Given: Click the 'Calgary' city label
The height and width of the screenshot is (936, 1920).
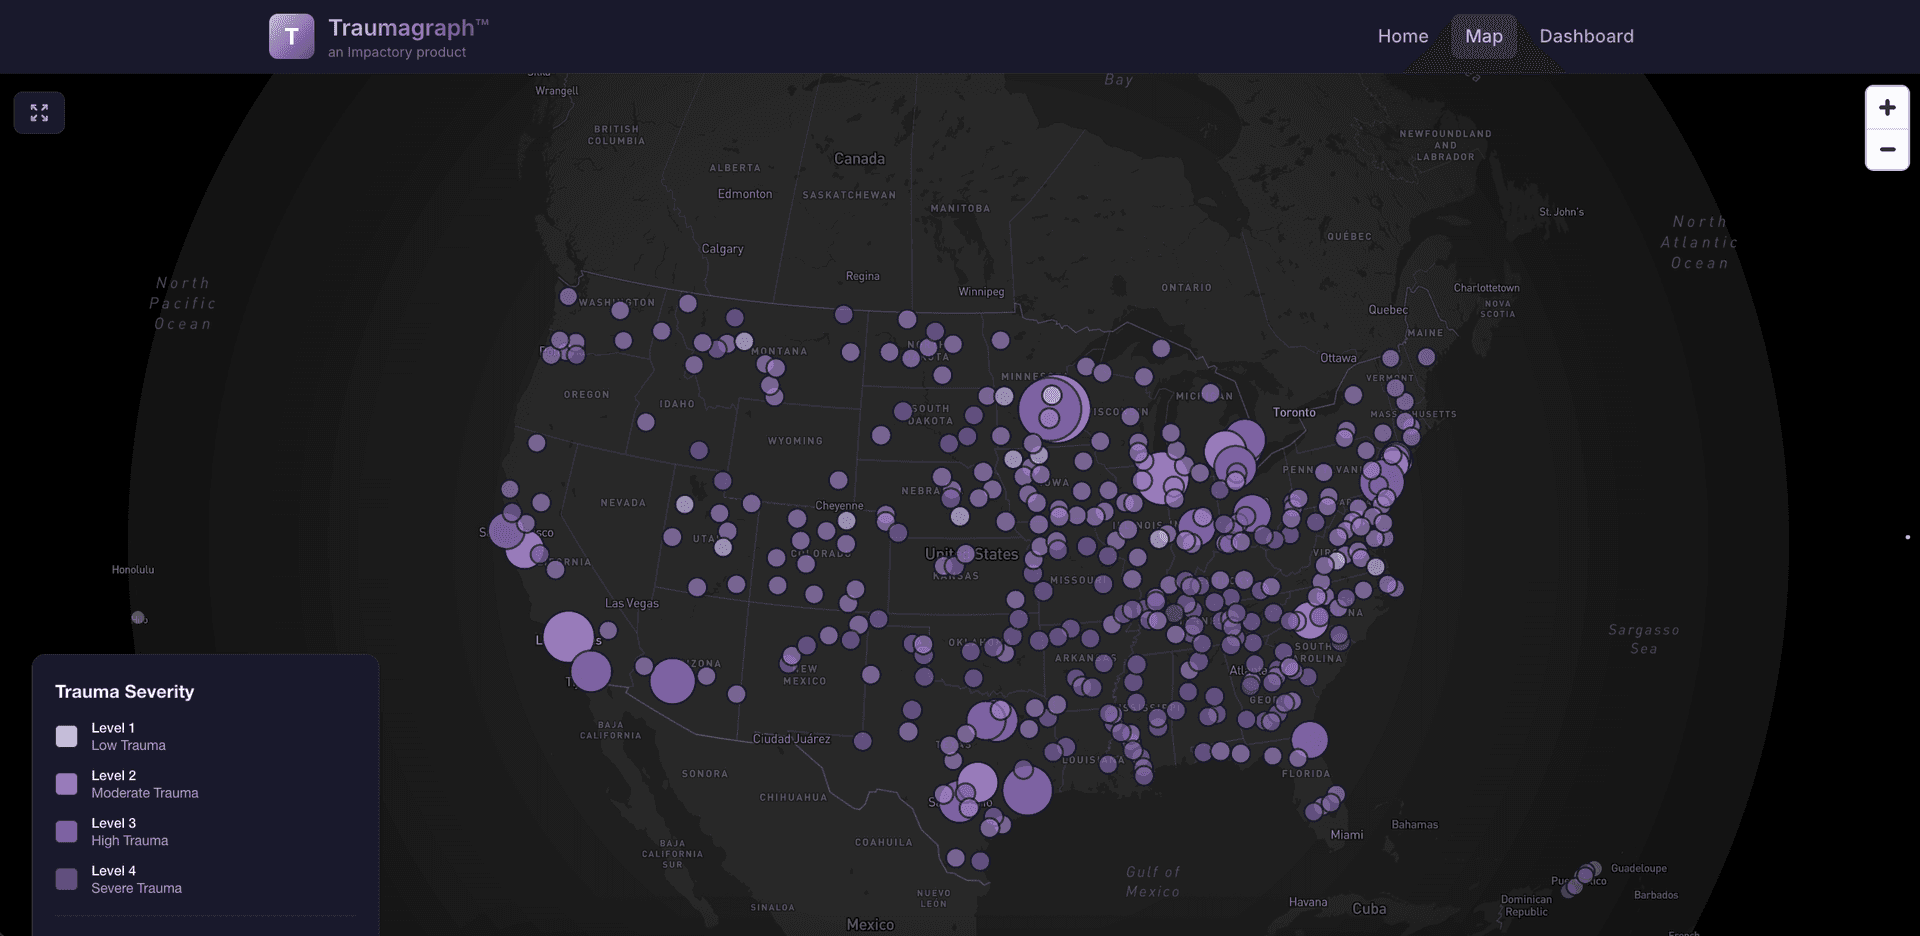Looking at the screenshot, I should (722, 249).
